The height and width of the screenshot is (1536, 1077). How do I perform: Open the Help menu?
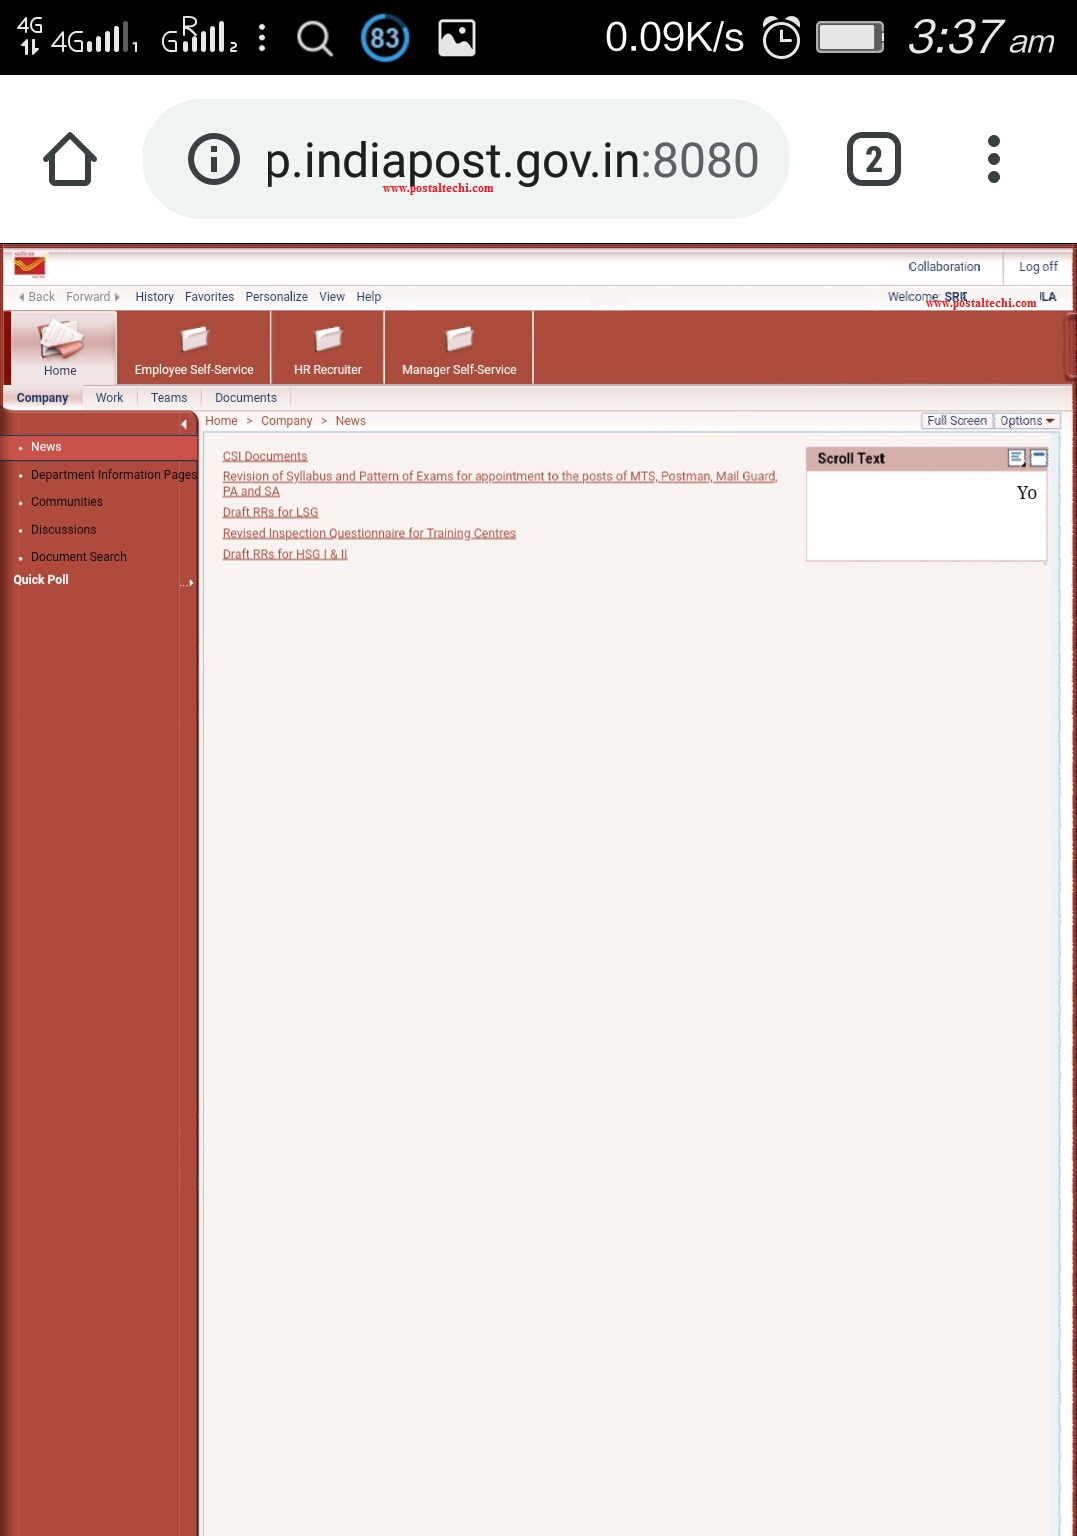click(369, 297)
